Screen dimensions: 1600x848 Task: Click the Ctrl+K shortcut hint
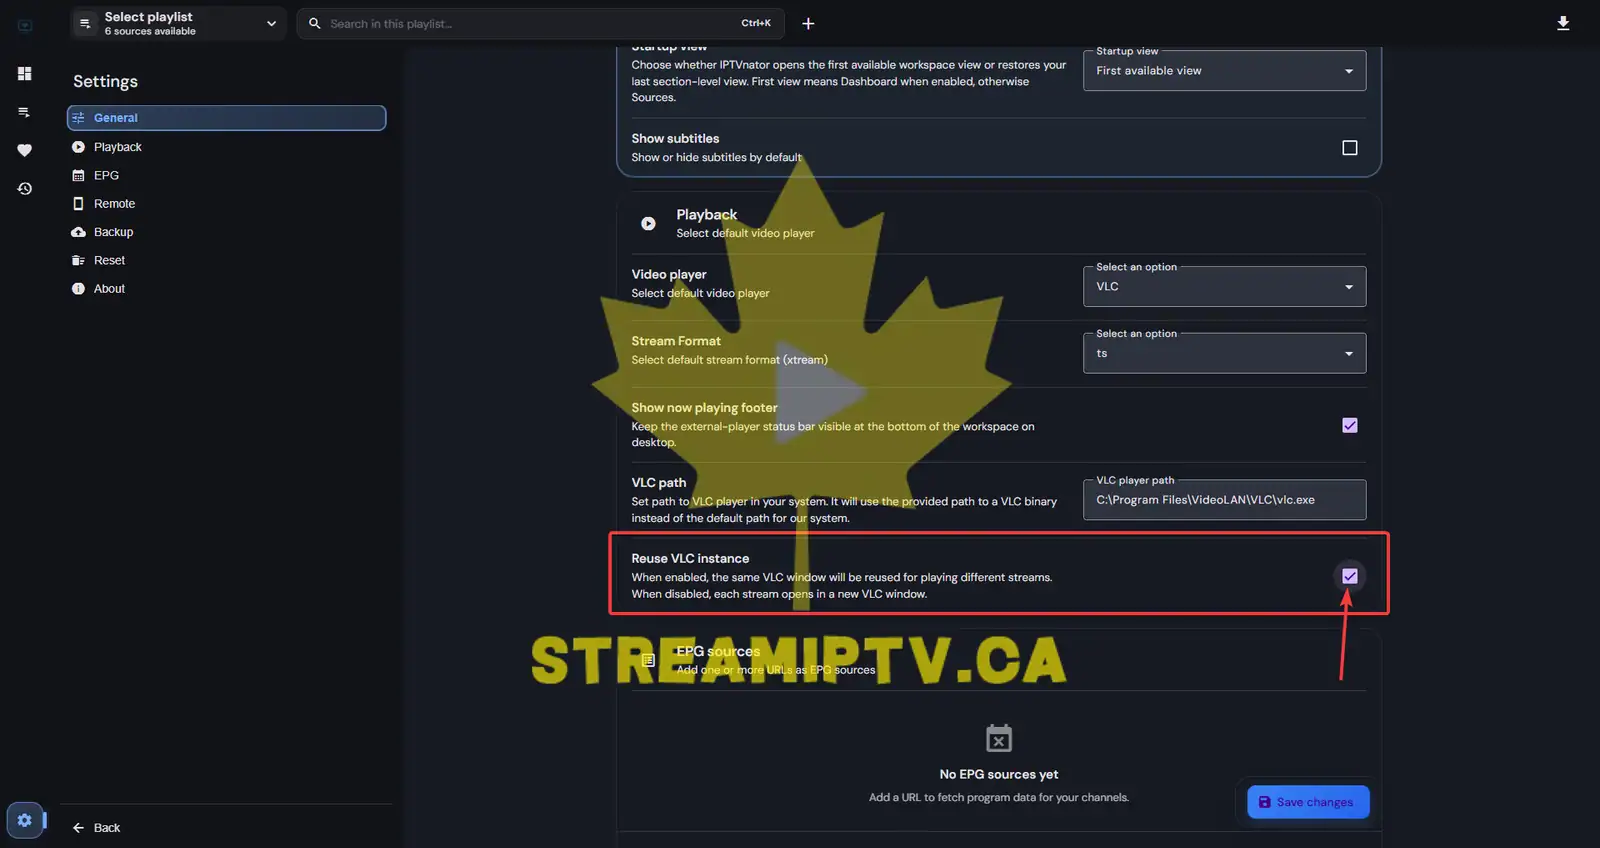pyautogui.click(x=756, y=23)
